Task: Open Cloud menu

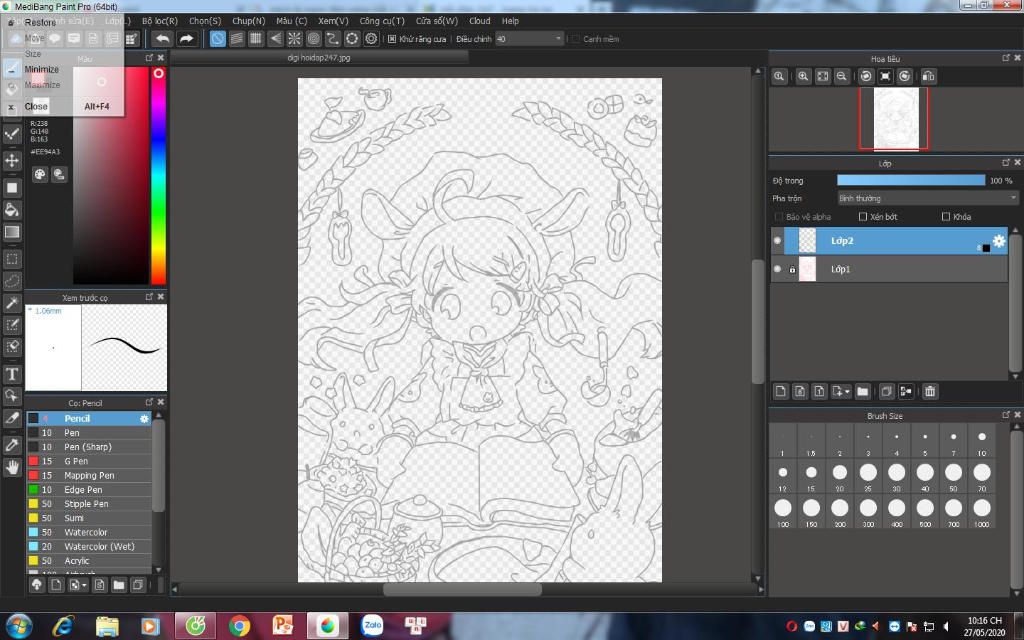Action: (x=479, y=21)
